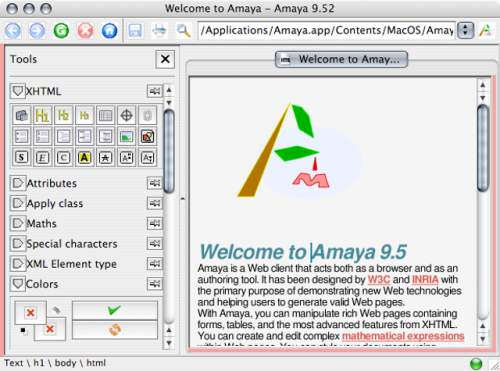
Task: Apply superscript with the raised A icon
Action: (x=126, y=157)
